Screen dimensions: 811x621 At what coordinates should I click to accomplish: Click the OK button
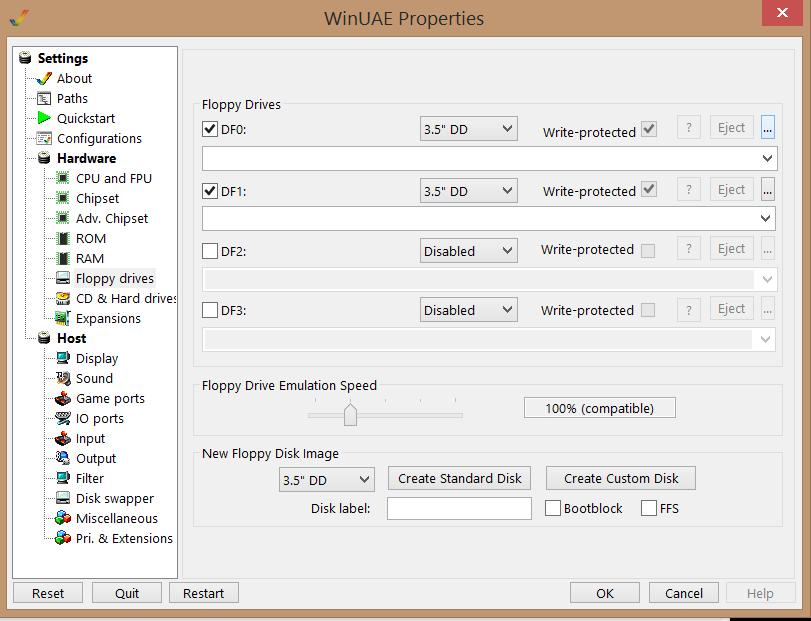tap(605, 593)
